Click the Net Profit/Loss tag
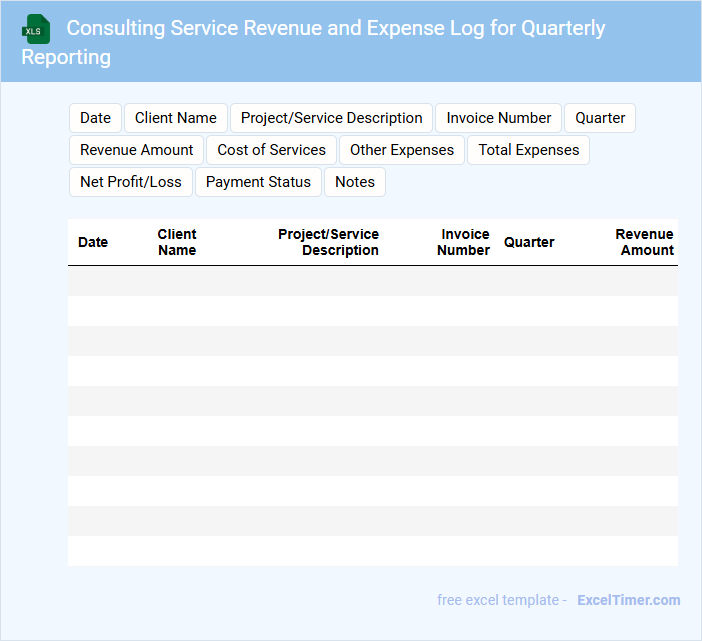 pyautogui.click(x=131, y=182)
